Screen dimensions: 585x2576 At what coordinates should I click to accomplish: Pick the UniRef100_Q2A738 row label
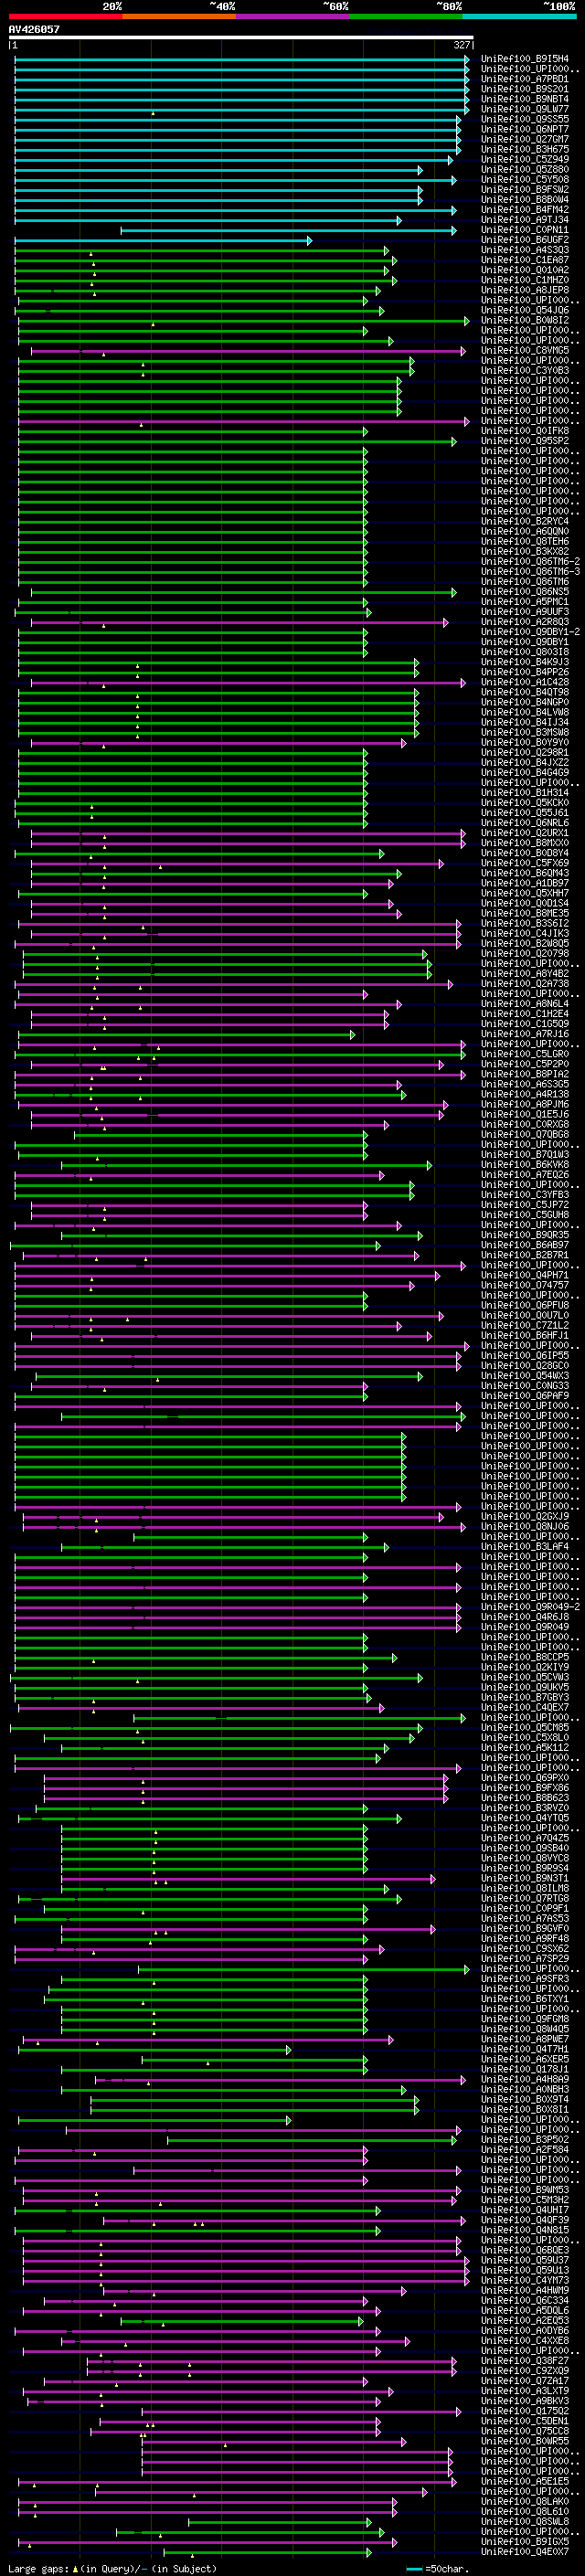coord(525,984)
